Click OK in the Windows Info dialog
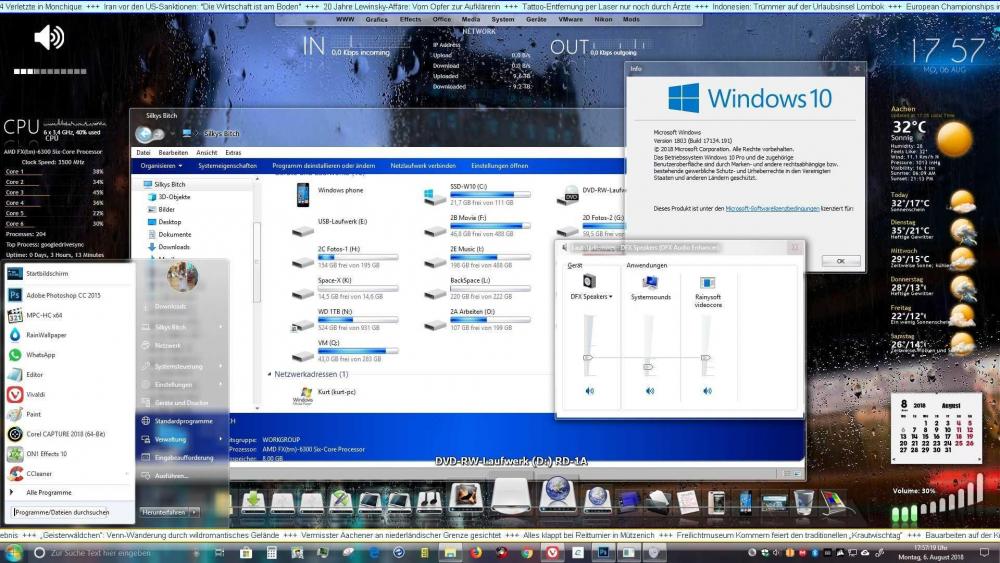1000x563 pixels. (840, 260)
